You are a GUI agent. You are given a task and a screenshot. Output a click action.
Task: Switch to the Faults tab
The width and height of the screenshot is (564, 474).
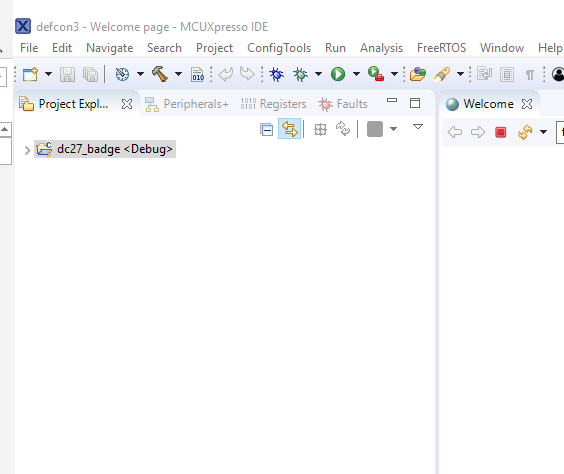(x=343, y=104)
